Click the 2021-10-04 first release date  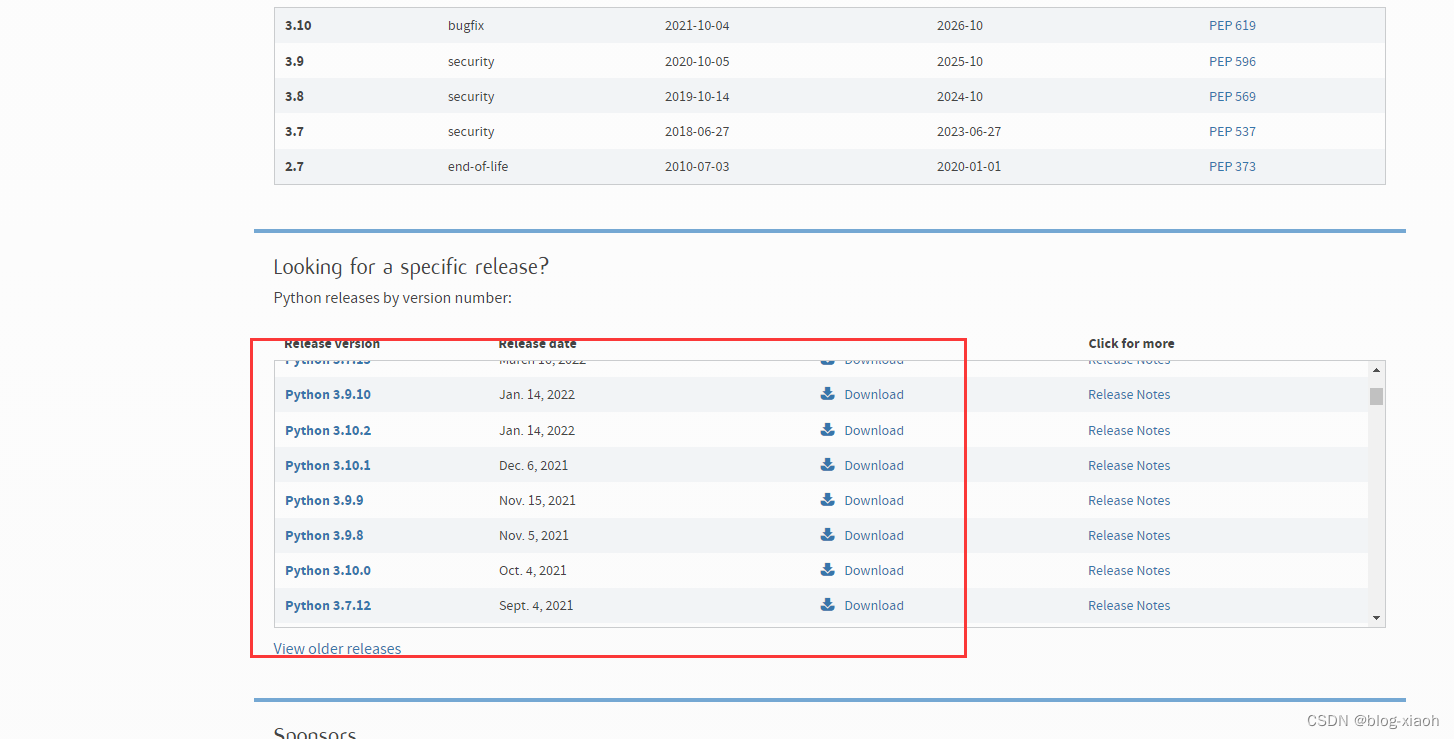697,26
